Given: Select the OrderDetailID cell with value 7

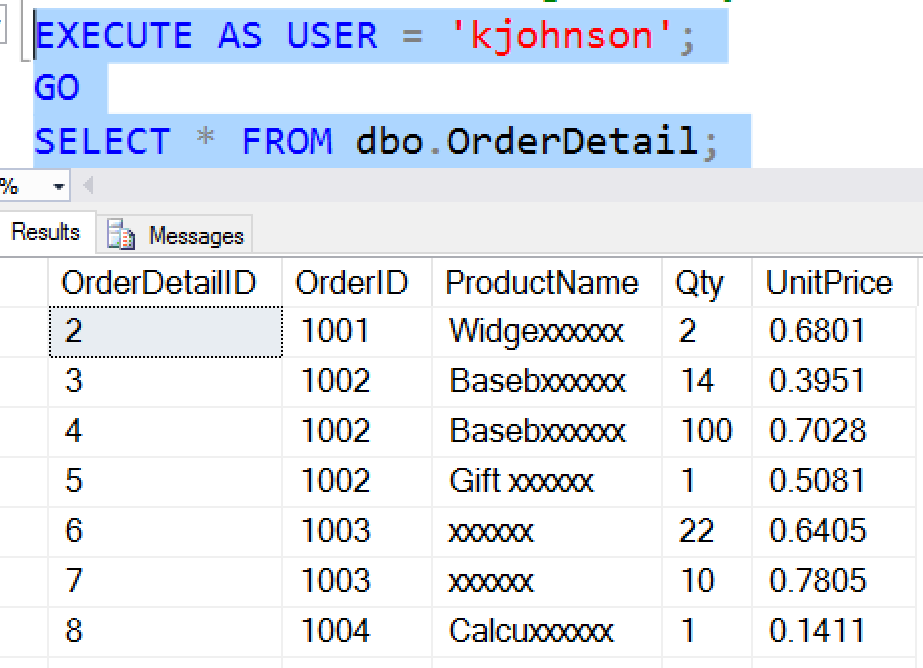Looking at the screenshot, I should [x=165, y=581].
